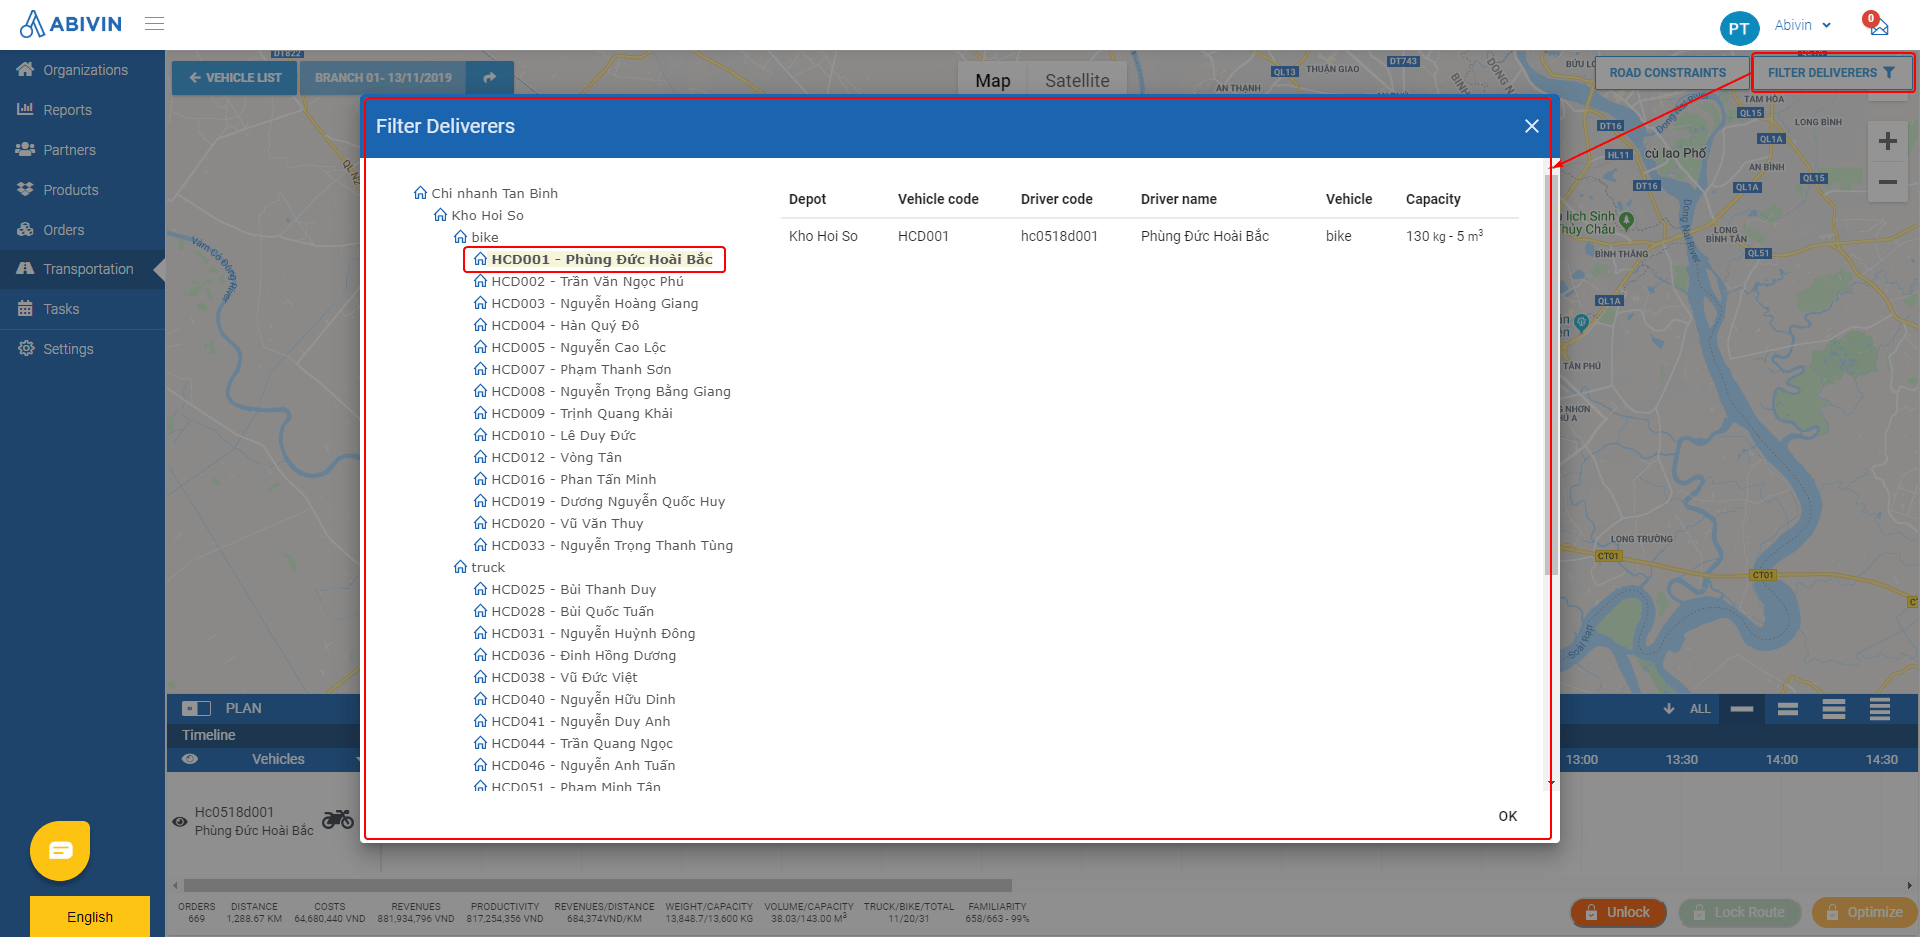Open the hamburger menu beside ABIVIN logo
Screen dimensions: 1920x937
click(x=154, y=24)
